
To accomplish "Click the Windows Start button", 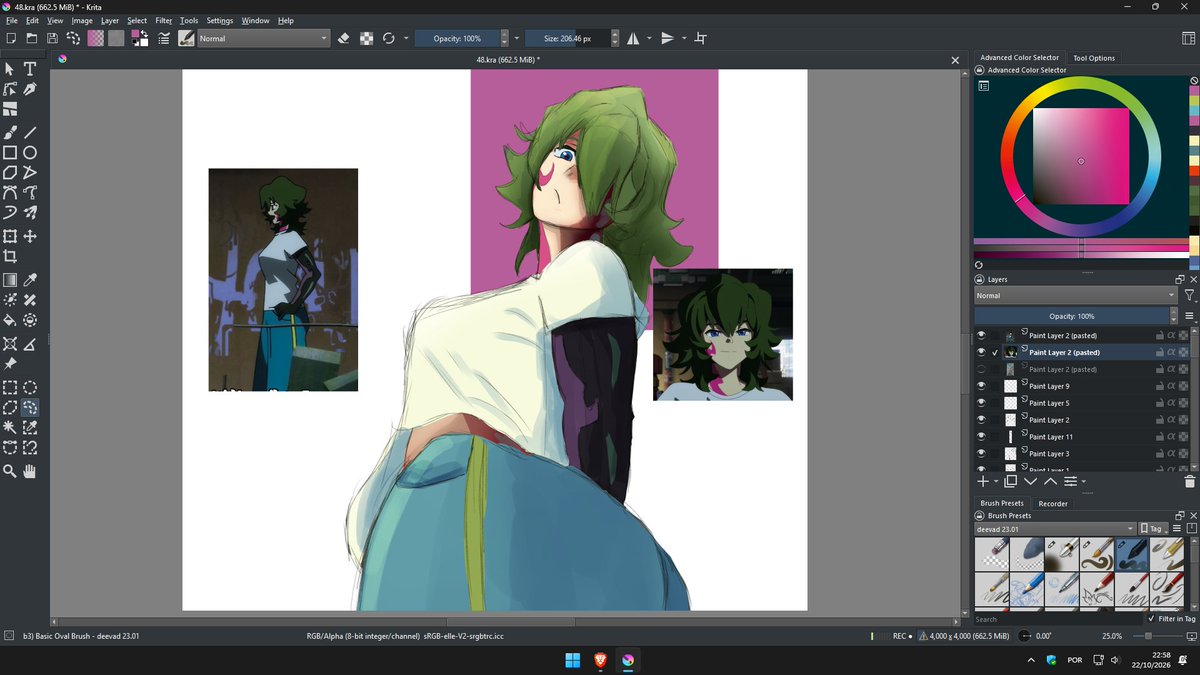I will 573,660.
